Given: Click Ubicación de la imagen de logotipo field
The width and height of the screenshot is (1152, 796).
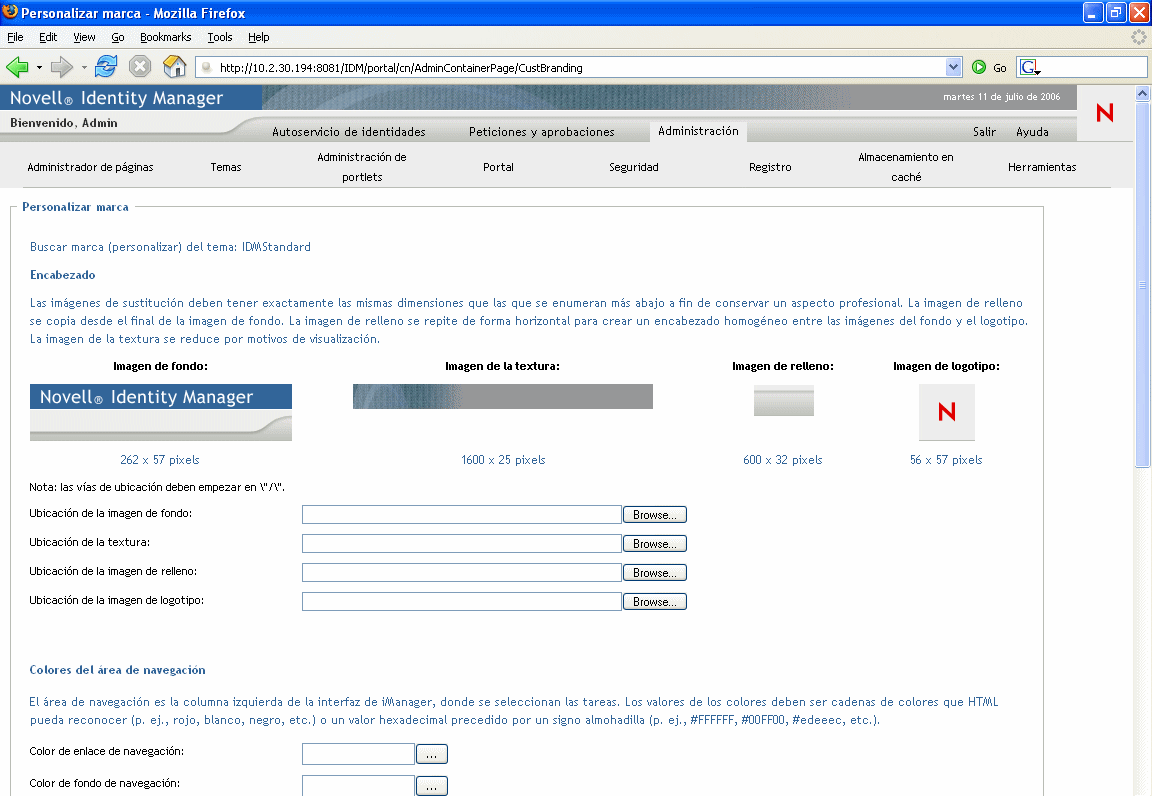Looking at the screenshot, I should point(461,601).
